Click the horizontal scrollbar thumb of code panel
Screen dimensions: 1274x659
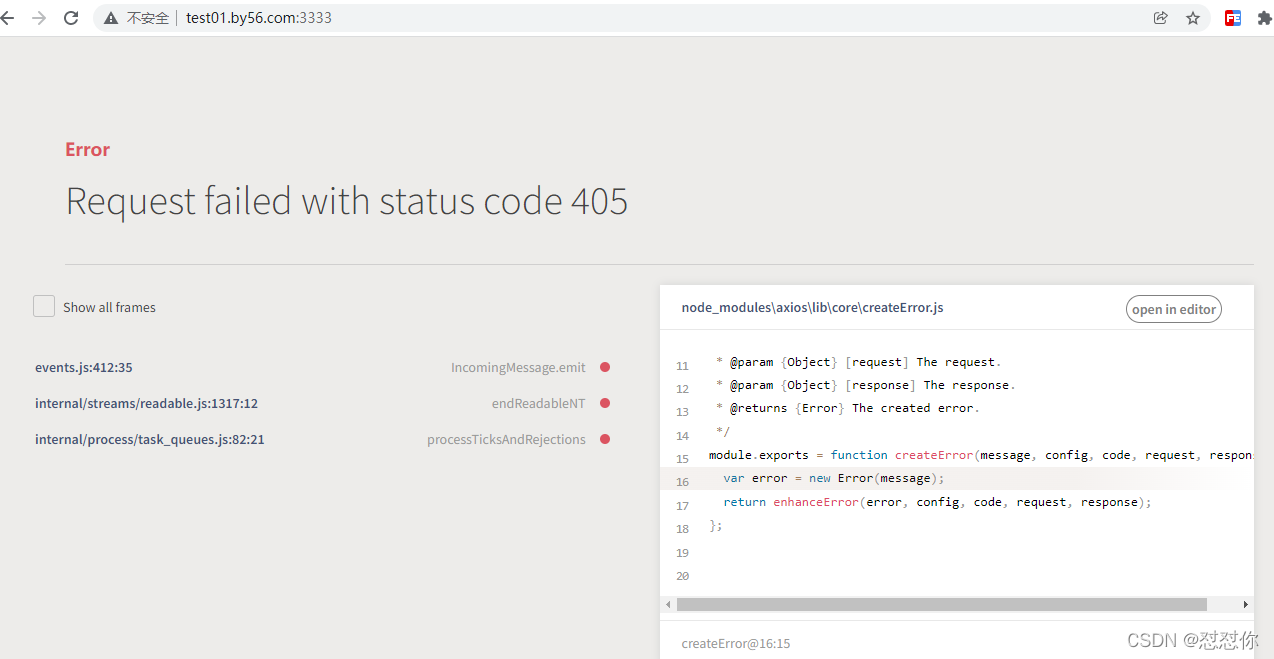(x=941, y=604)
